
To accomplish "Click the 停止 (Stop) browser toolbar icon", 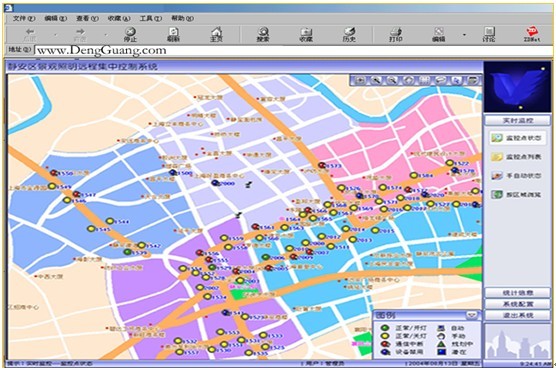I will pyautogui.click(x=130, y=35).
